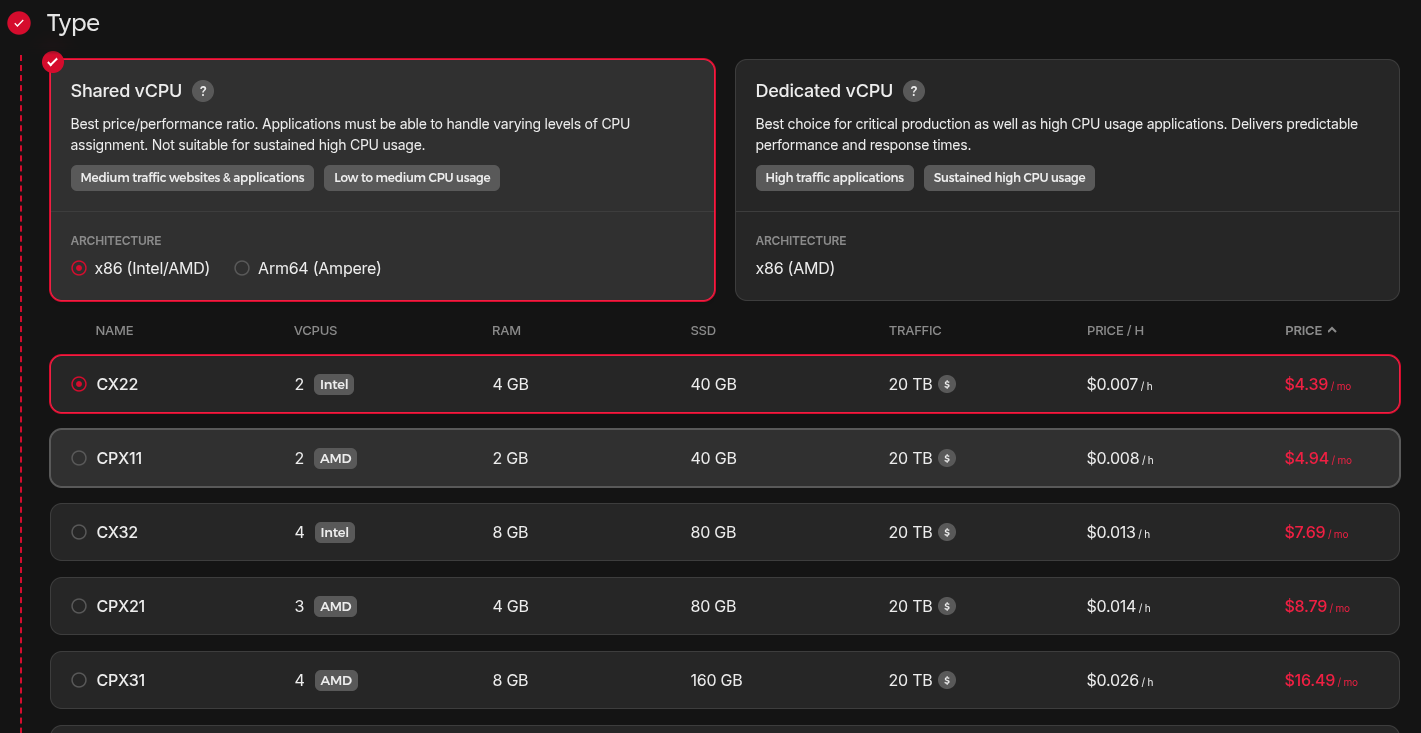Click the dollar traffic icon in CX22 row
The width and height of the screenshot is (1421, 733).
(x=947, y=384)
